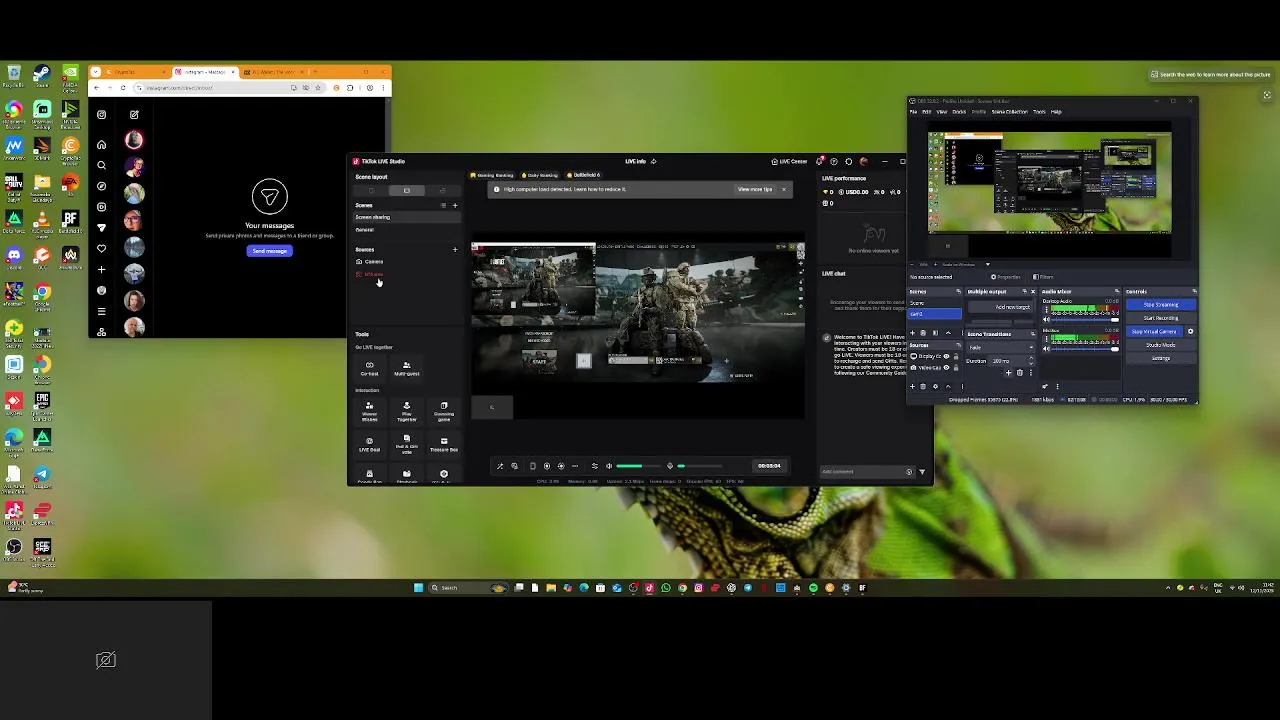Open Instagram Reels in sidebar
1280x720 pixels.
101,207
